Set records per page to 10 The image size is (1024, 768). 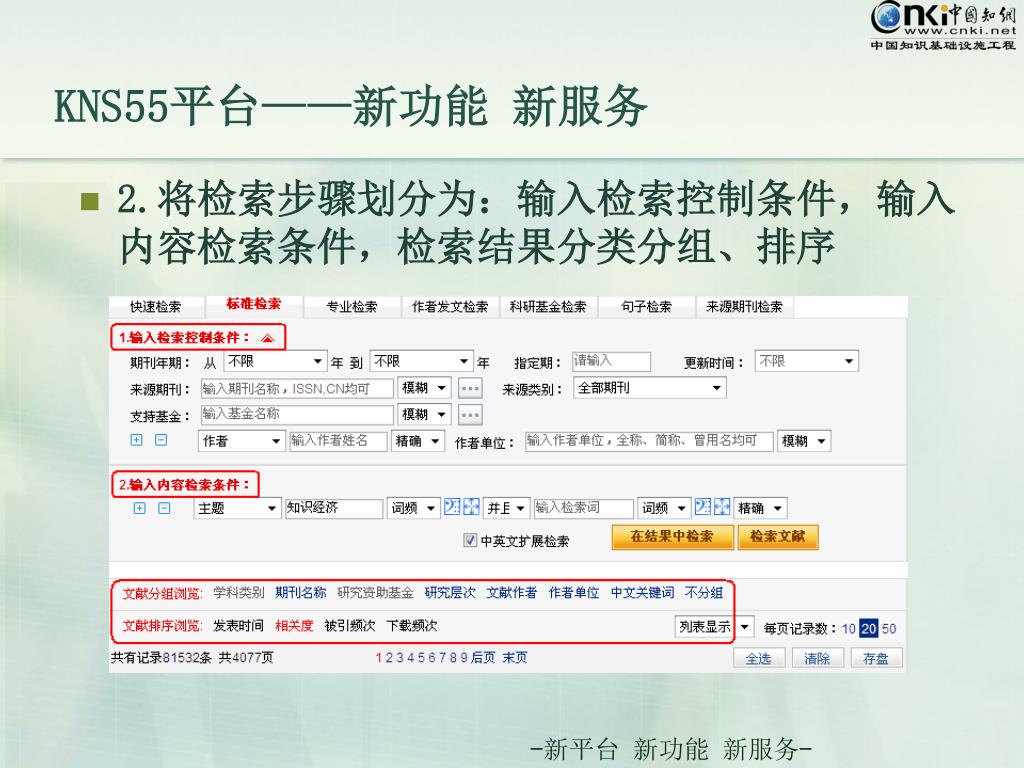coord(848,628)
